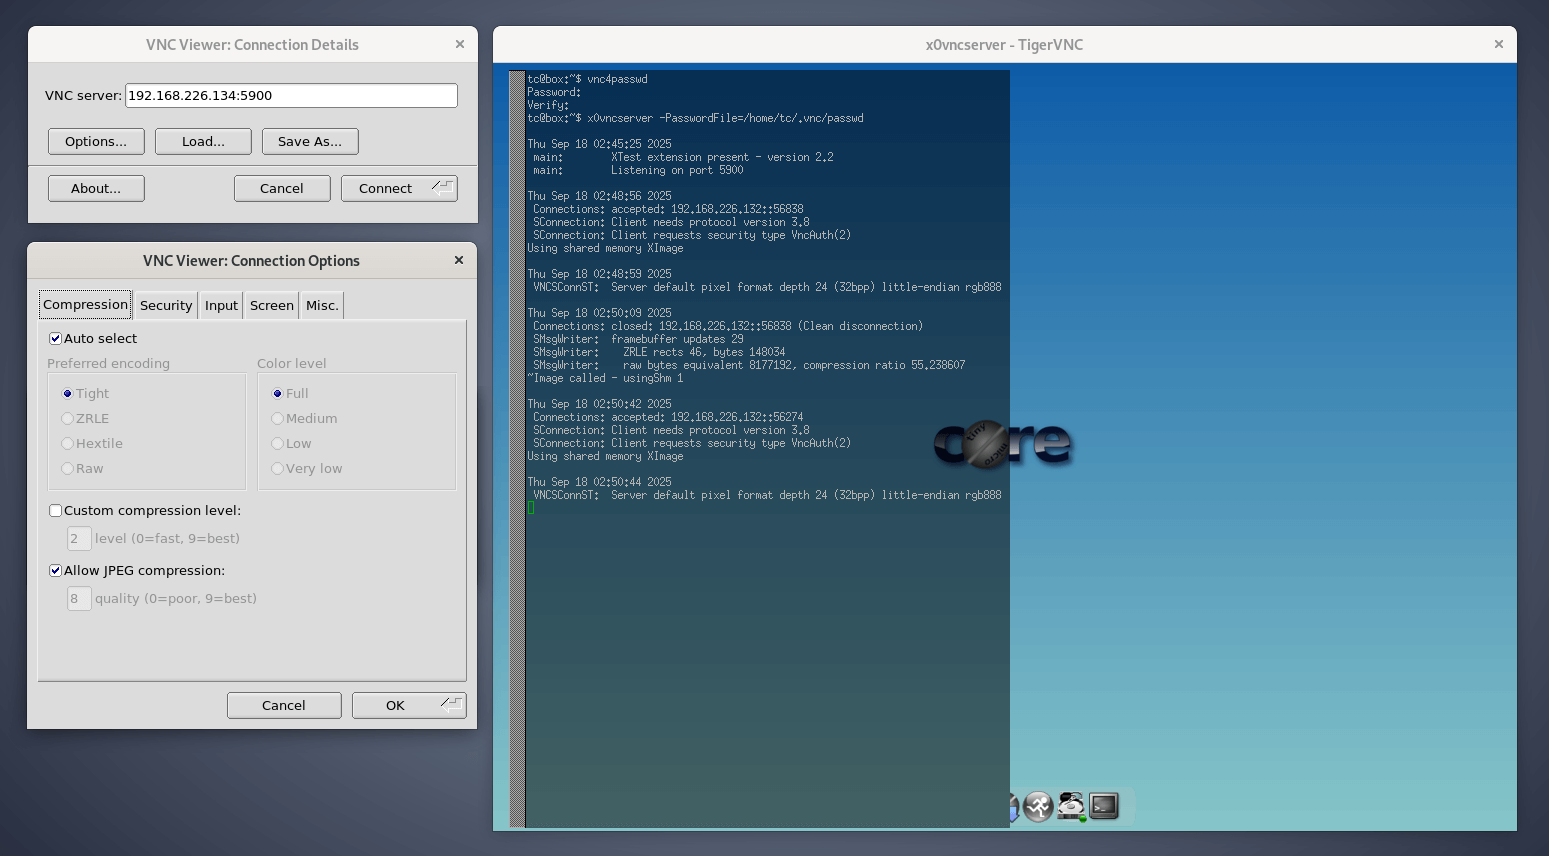Viewport: 1549px width, 856px height.
Task: Open the Input tab
Action: tap(221, 305)
